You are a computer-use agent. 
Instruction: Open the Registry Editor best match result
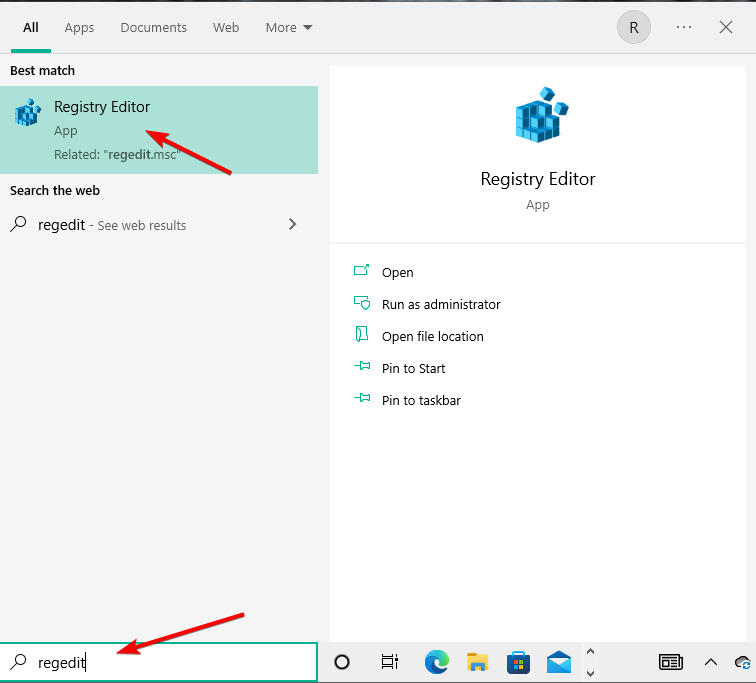tap(159, 130)
